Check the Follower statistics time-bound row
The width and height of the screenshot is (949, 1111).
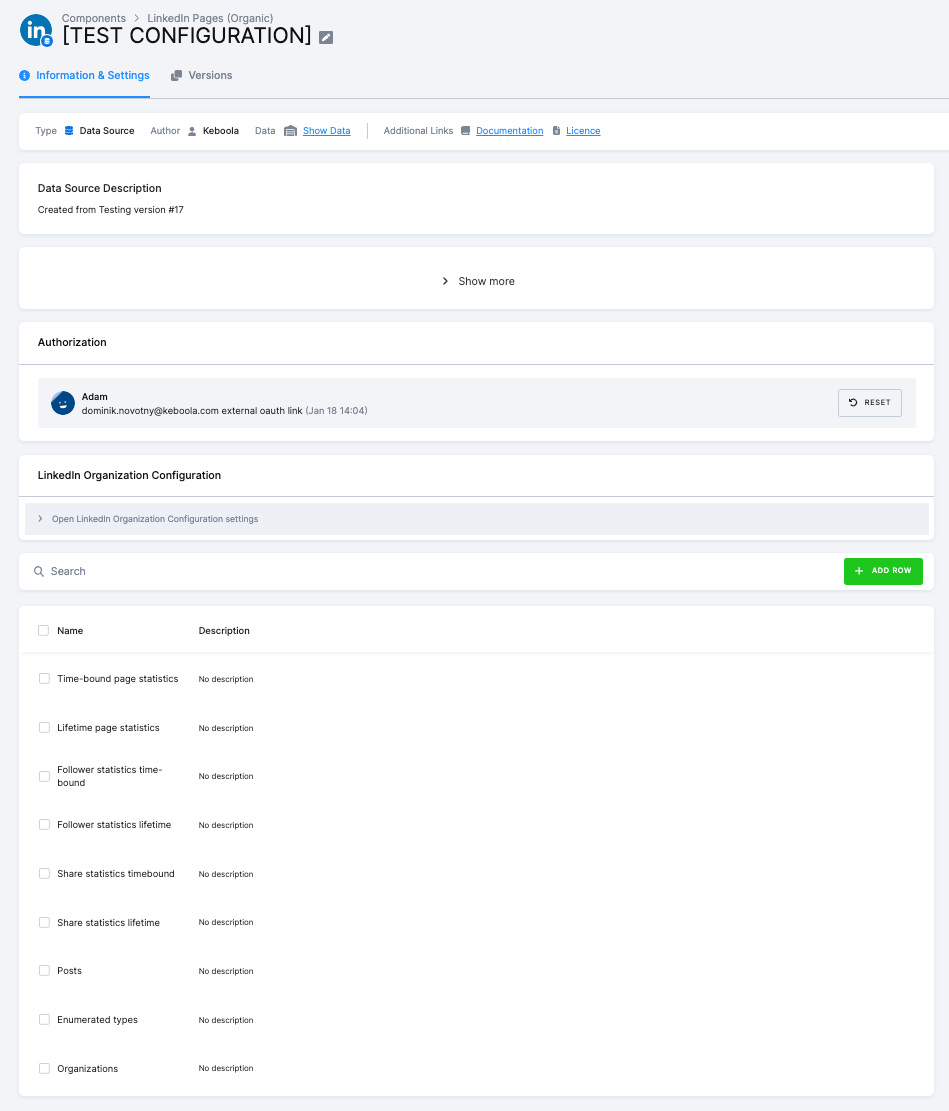[x=44, y=777]
